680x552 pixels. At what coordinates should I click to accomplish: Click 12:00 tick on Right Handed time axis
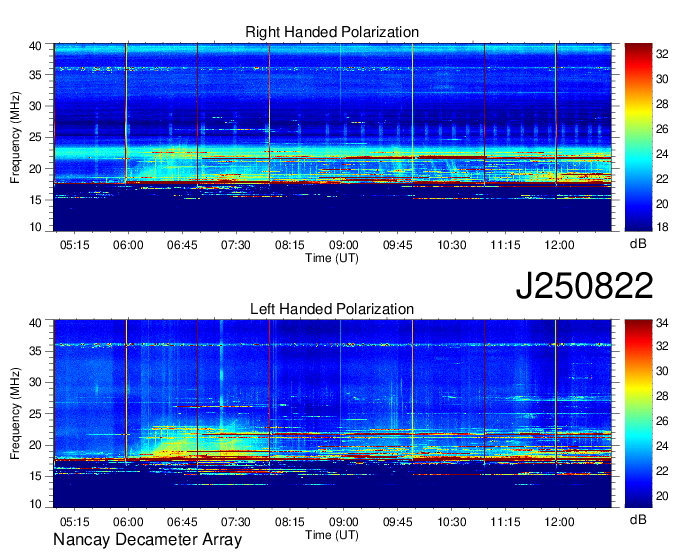559,245
